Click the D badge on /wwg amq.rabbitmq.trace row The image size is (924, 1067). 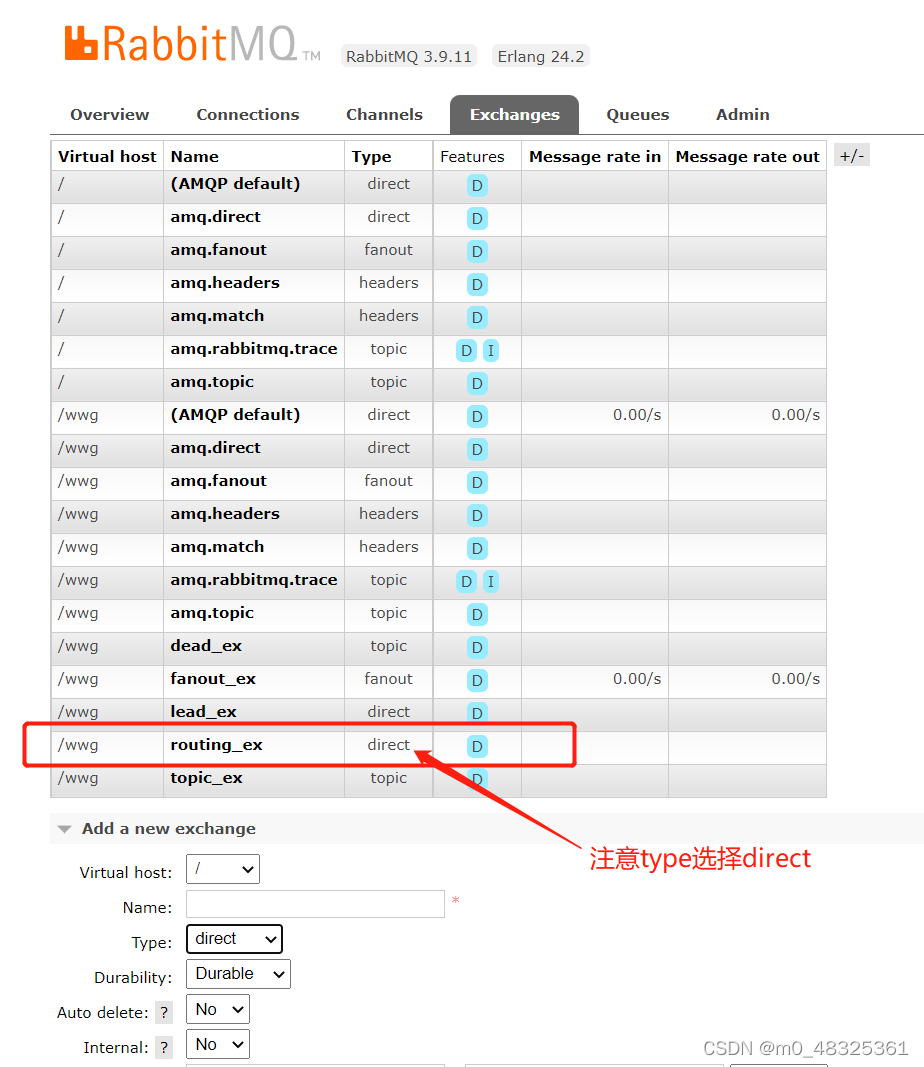466,581
